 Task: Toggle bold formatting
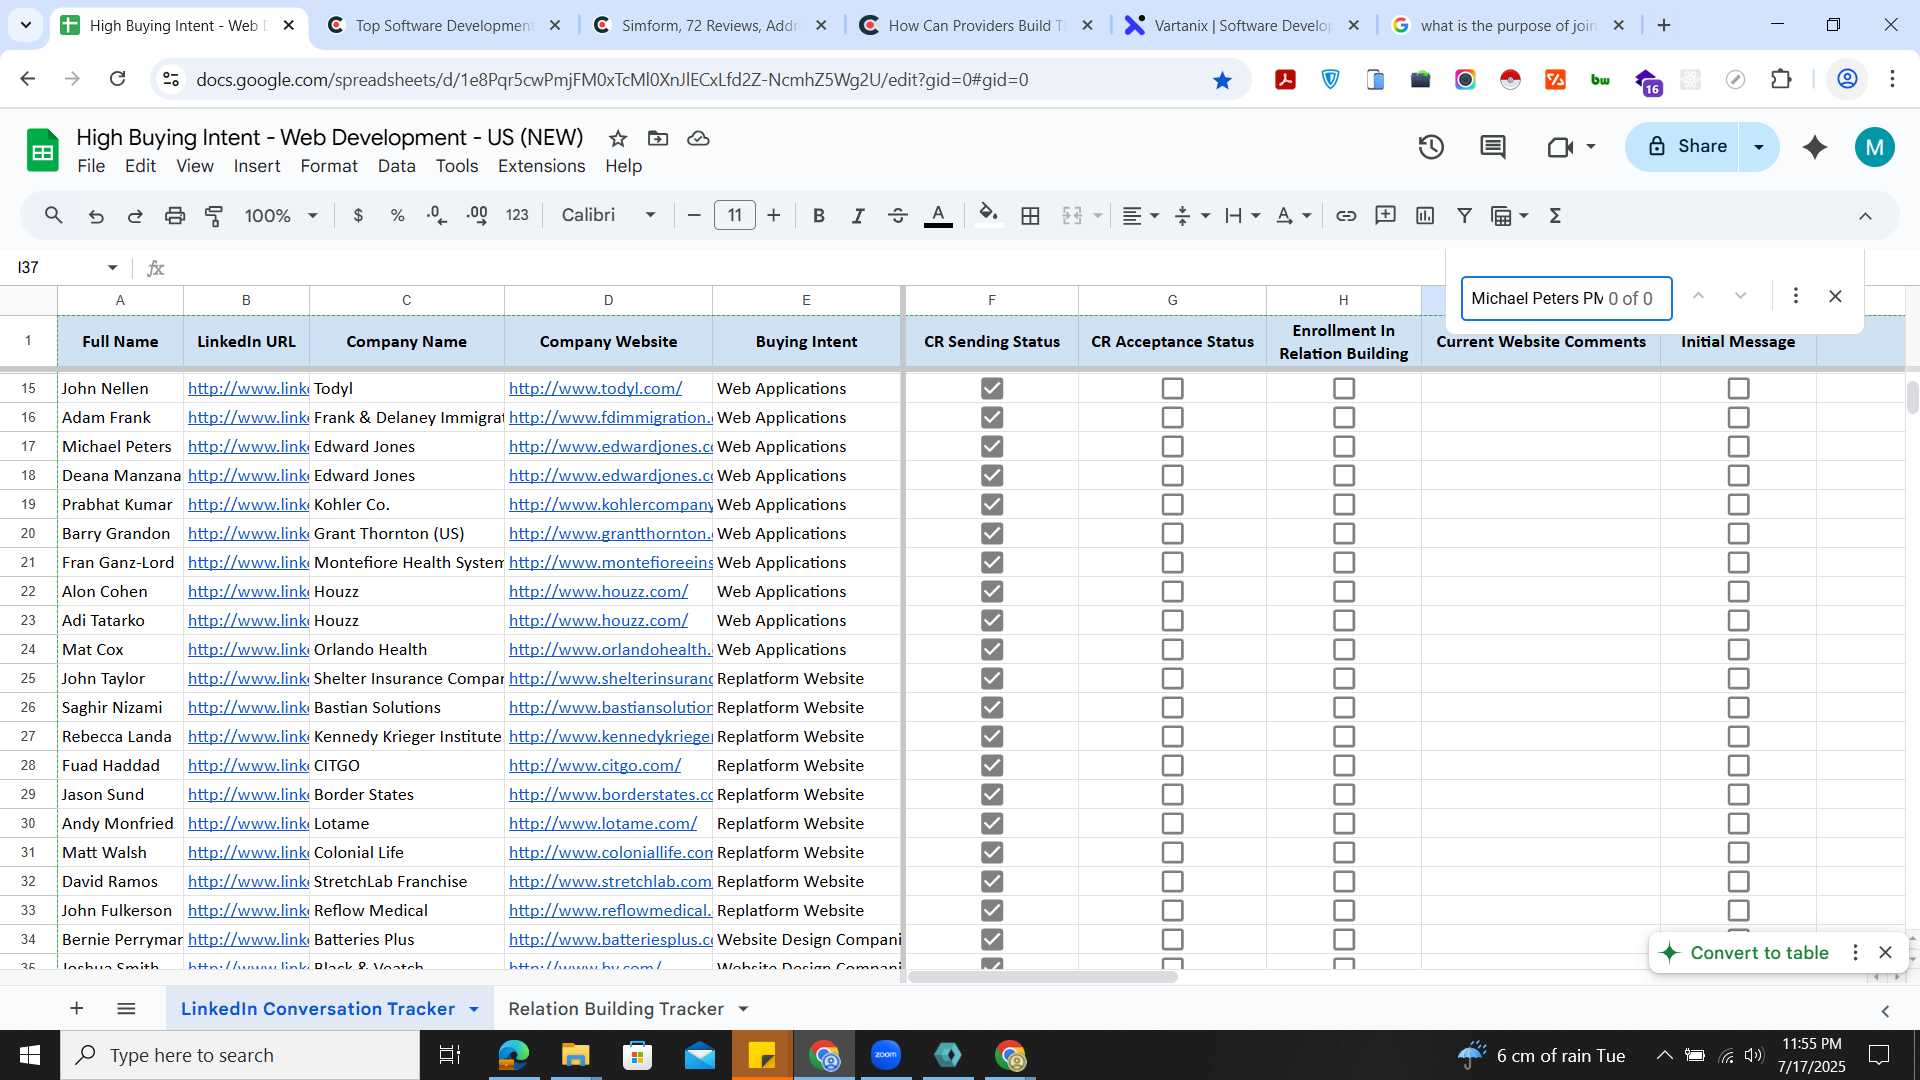pos(818,216)
